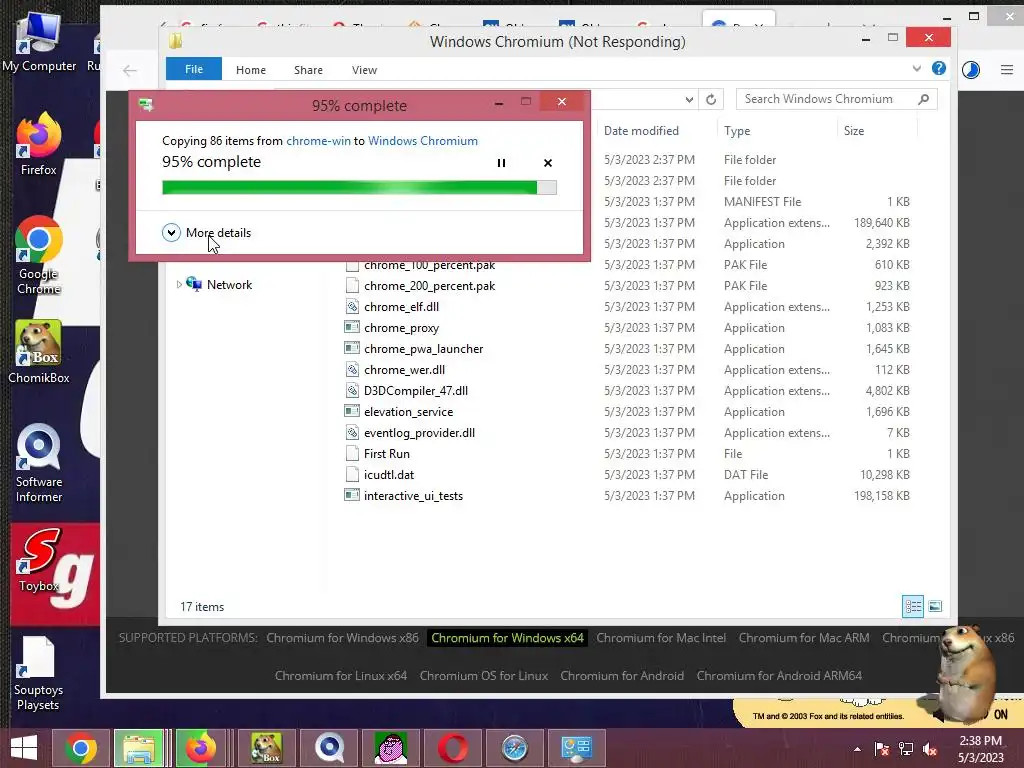Click the green copy progress bar
The image size is (1024, 768).
[x=359, y=187]
